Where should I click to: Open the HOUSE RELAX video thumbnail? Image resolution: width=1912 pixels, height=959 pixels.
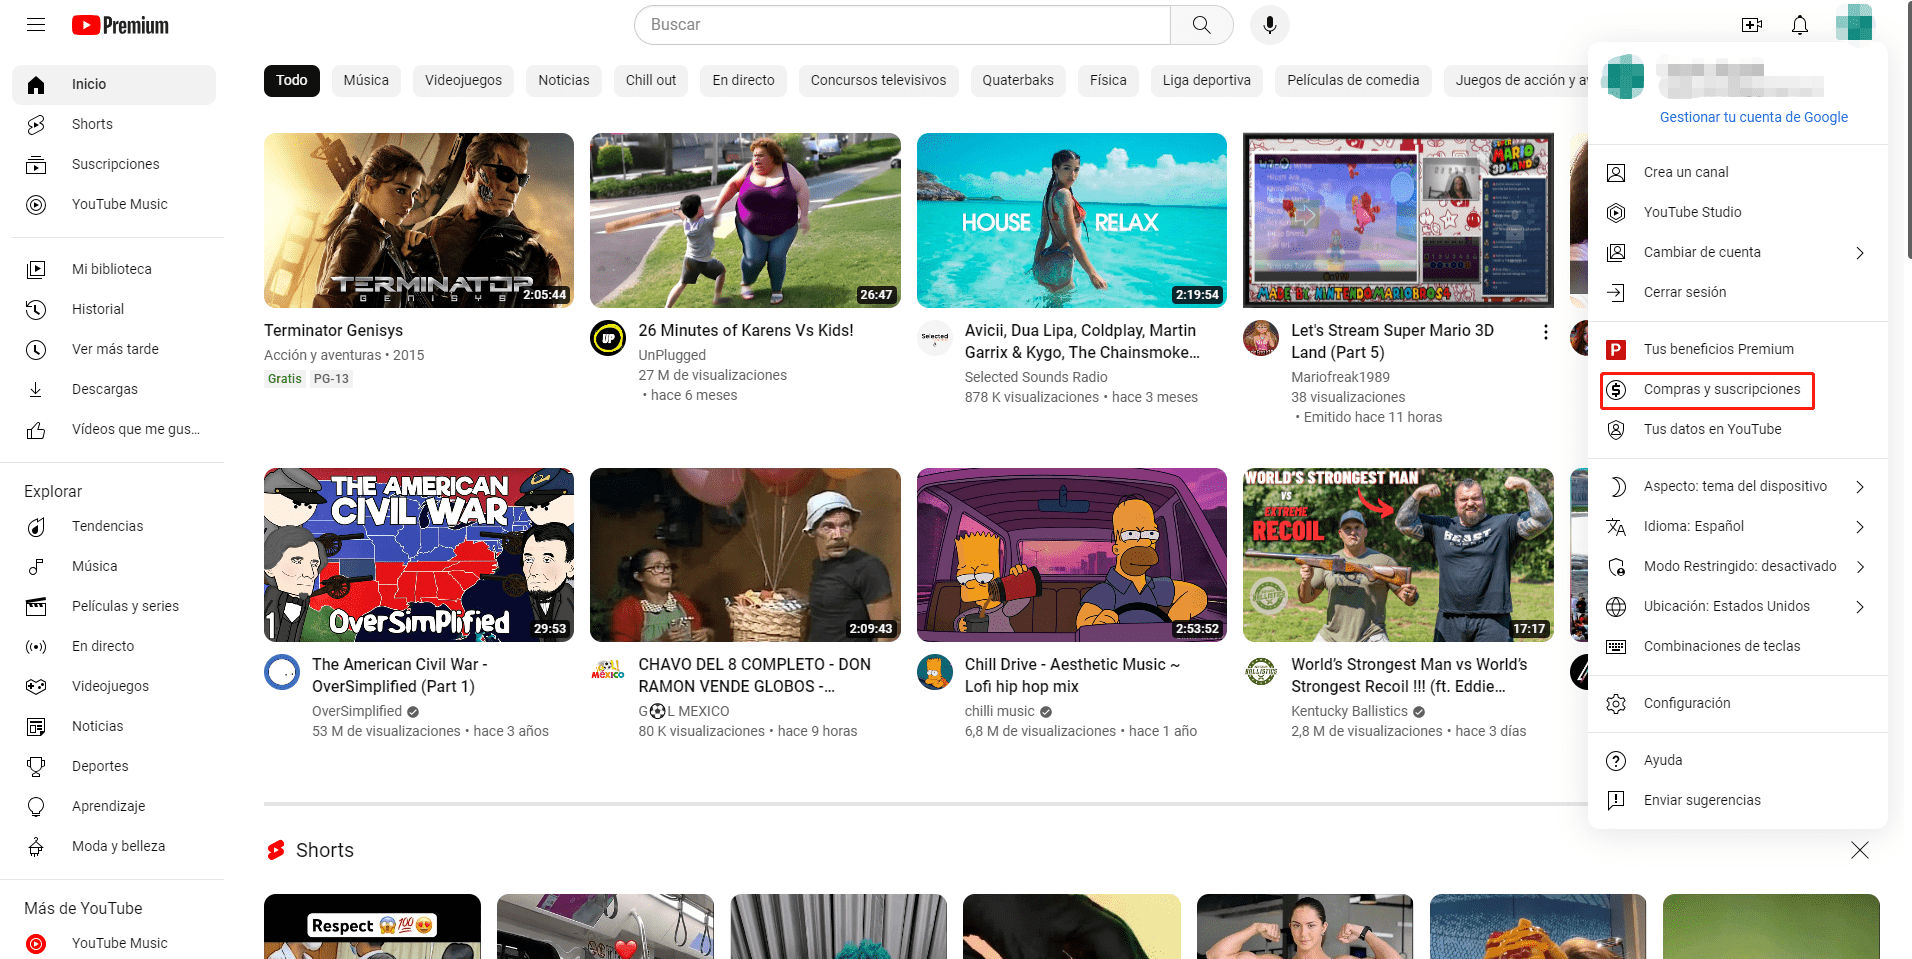tap(1071, 220)
